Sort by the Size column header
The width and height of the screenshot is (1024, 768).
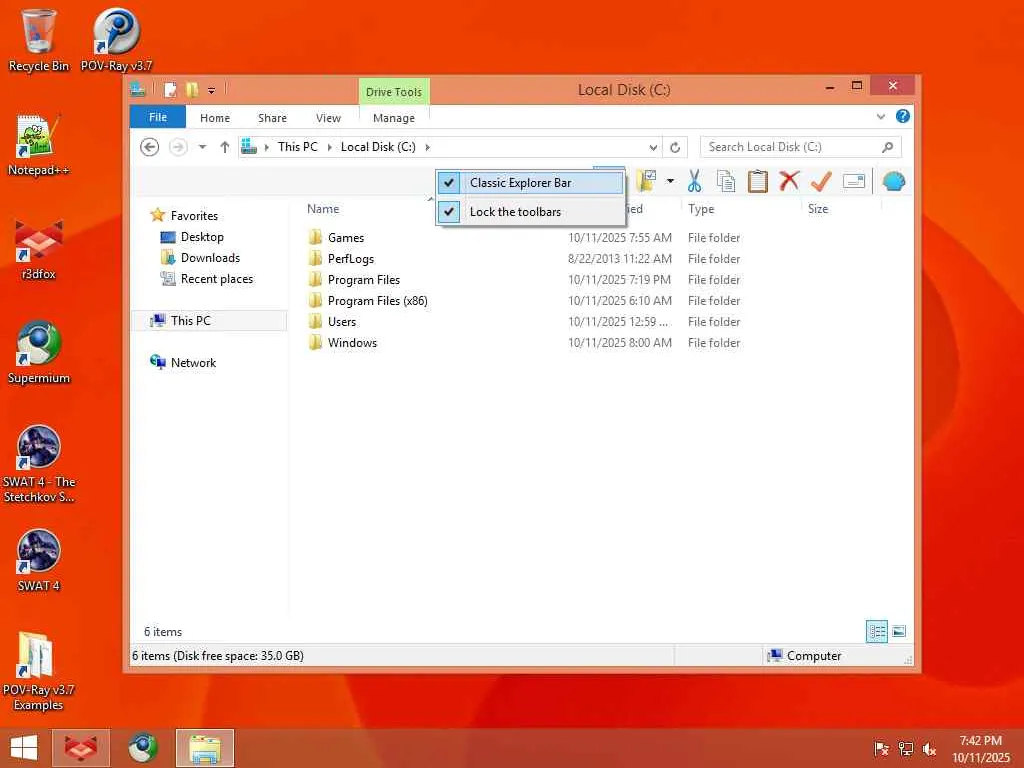click(818, 209)
